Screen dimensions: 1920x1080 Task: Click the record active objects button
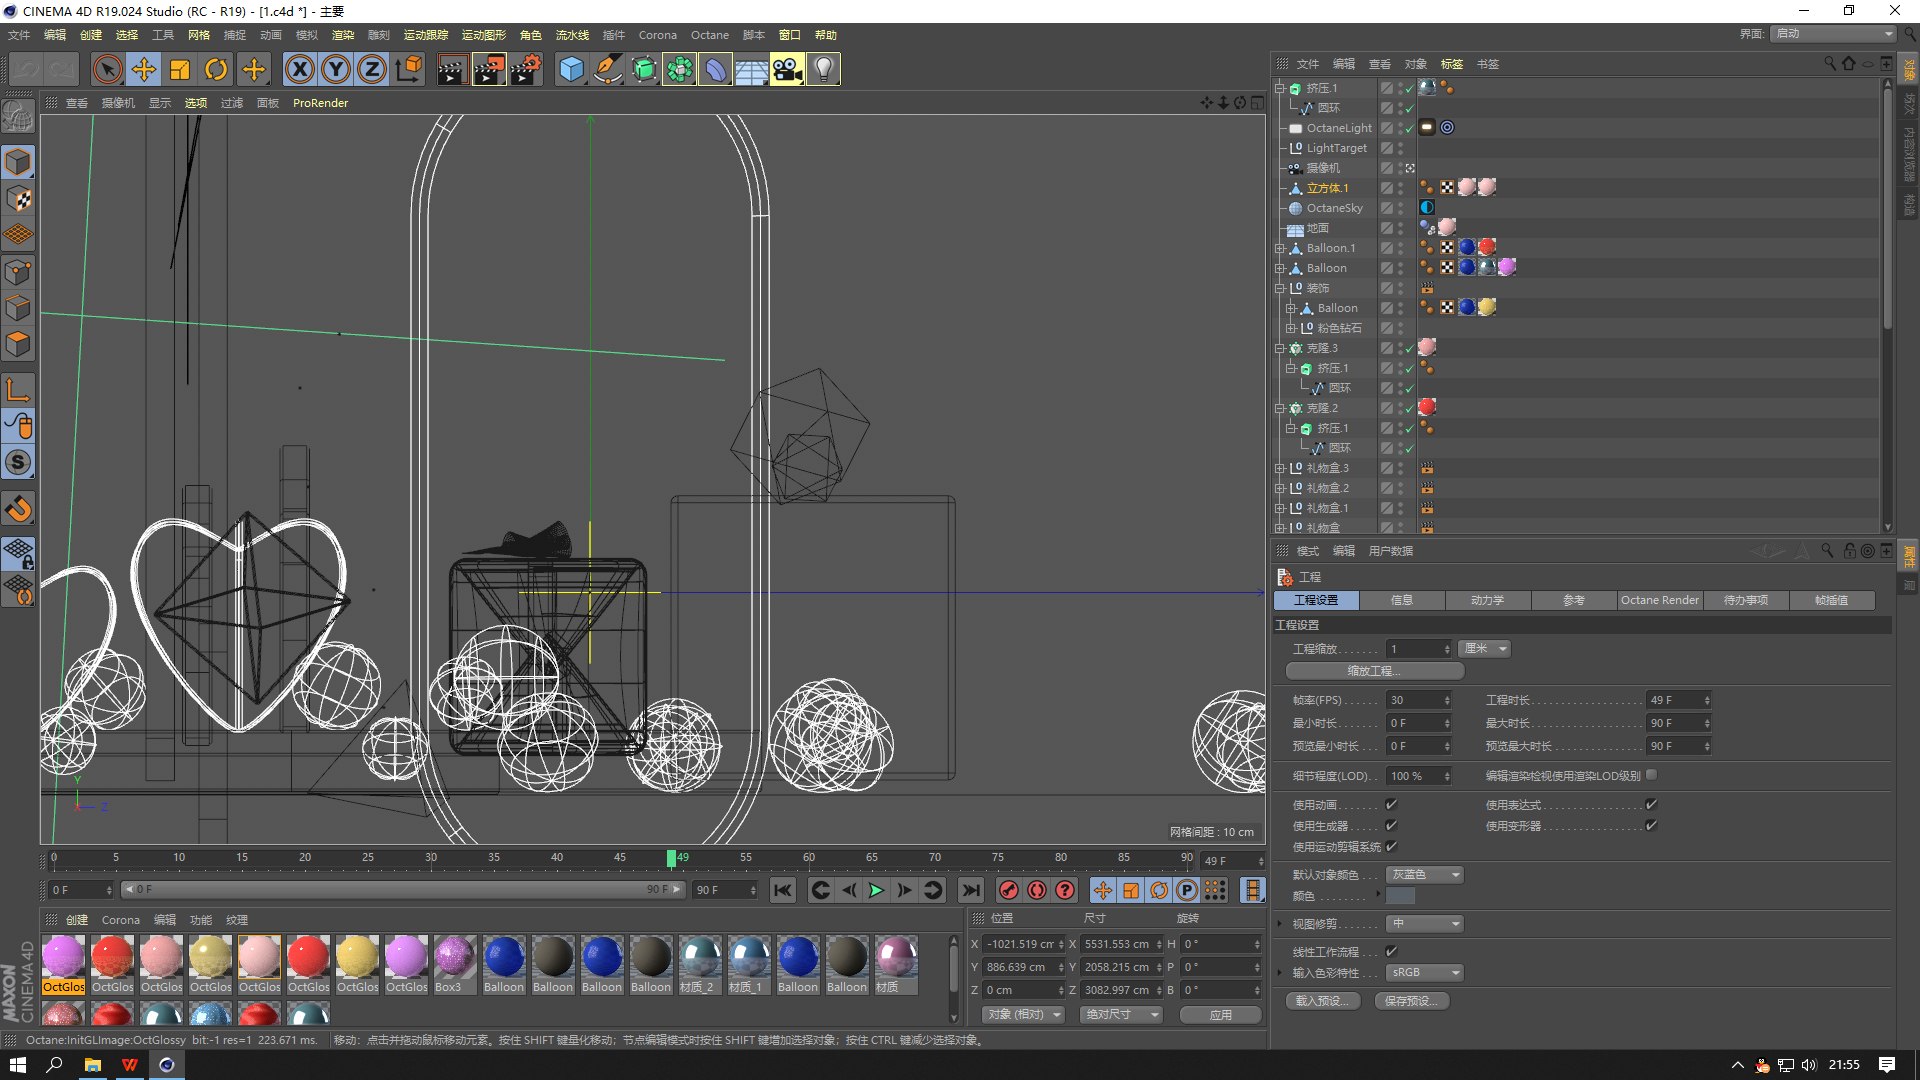(1009, 890)
